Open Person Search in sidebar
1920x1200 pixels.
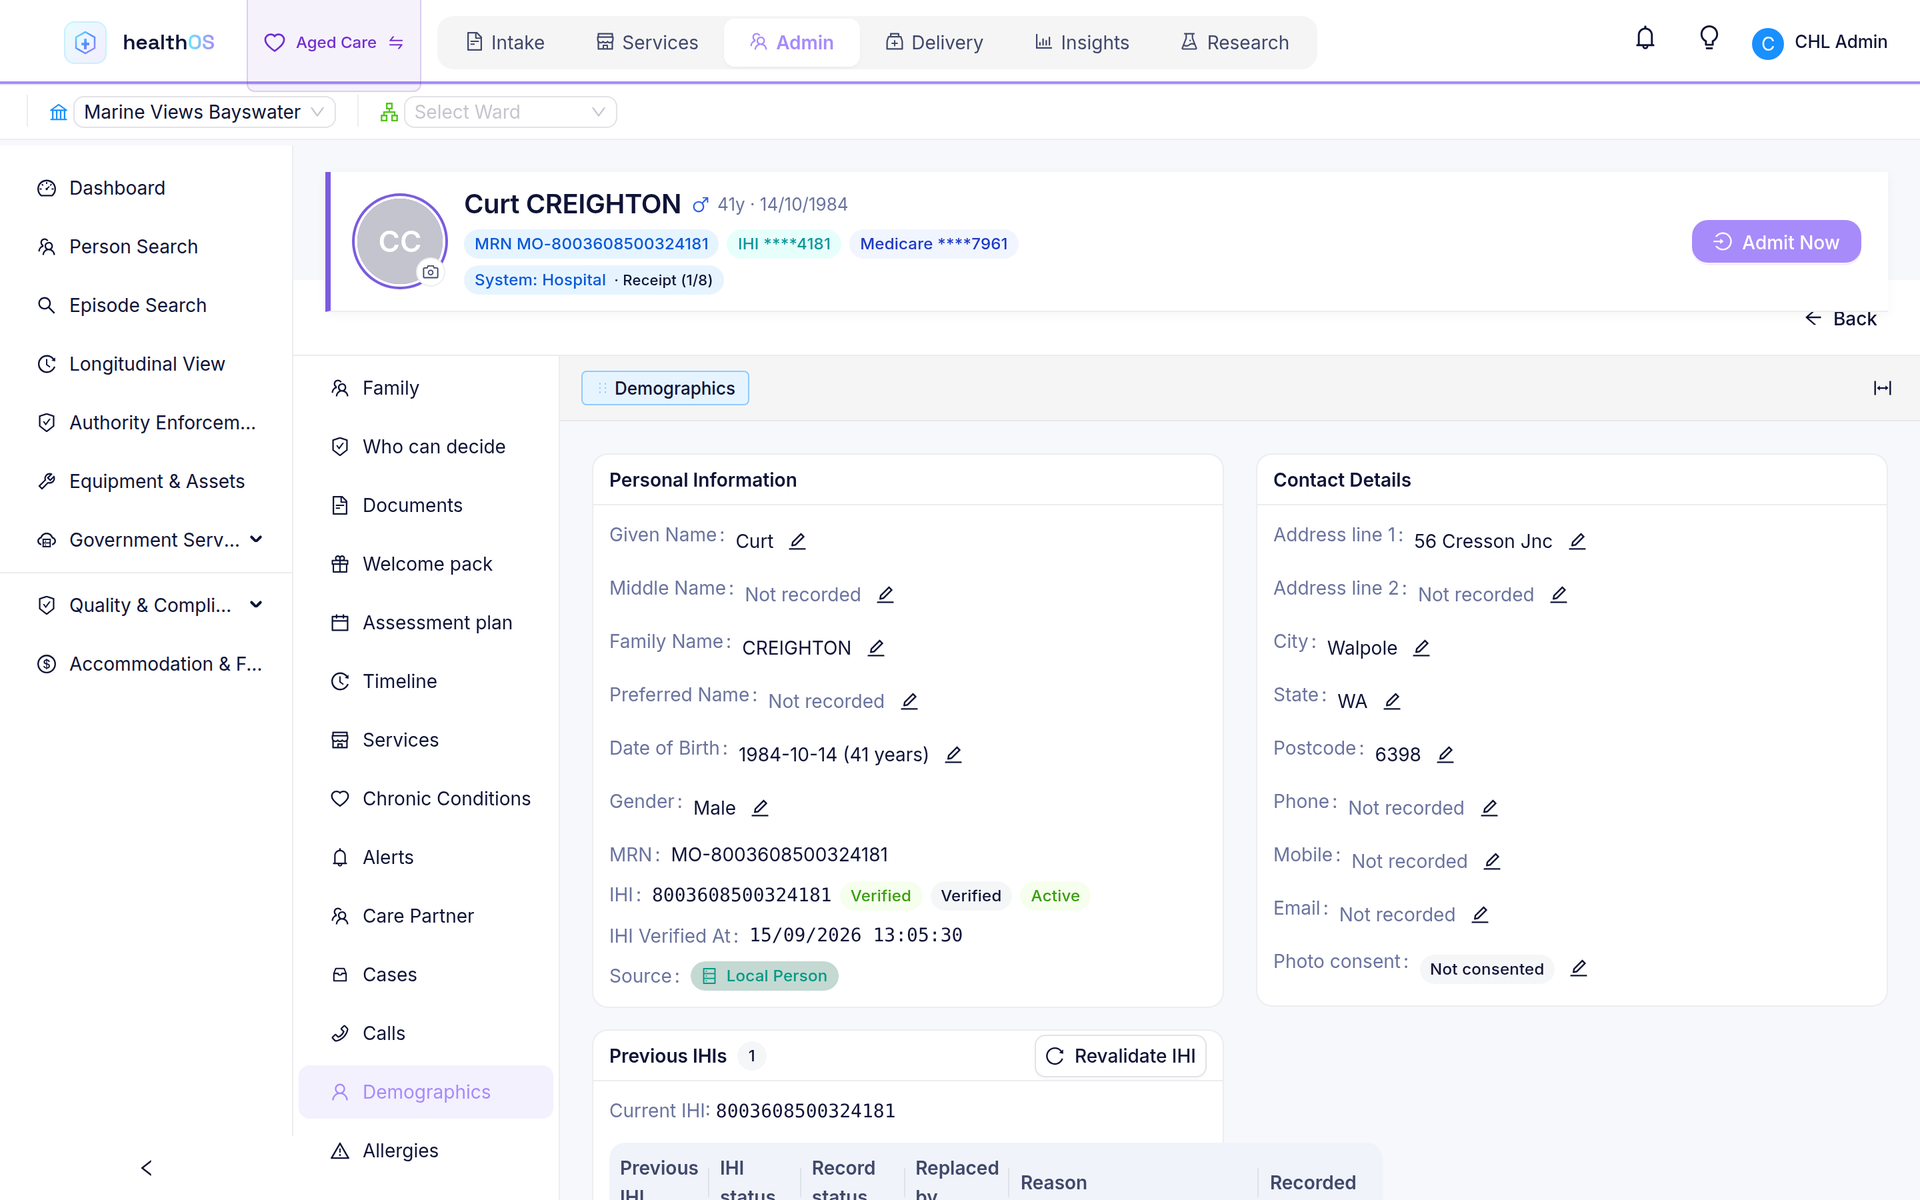[x=133, y=247]
